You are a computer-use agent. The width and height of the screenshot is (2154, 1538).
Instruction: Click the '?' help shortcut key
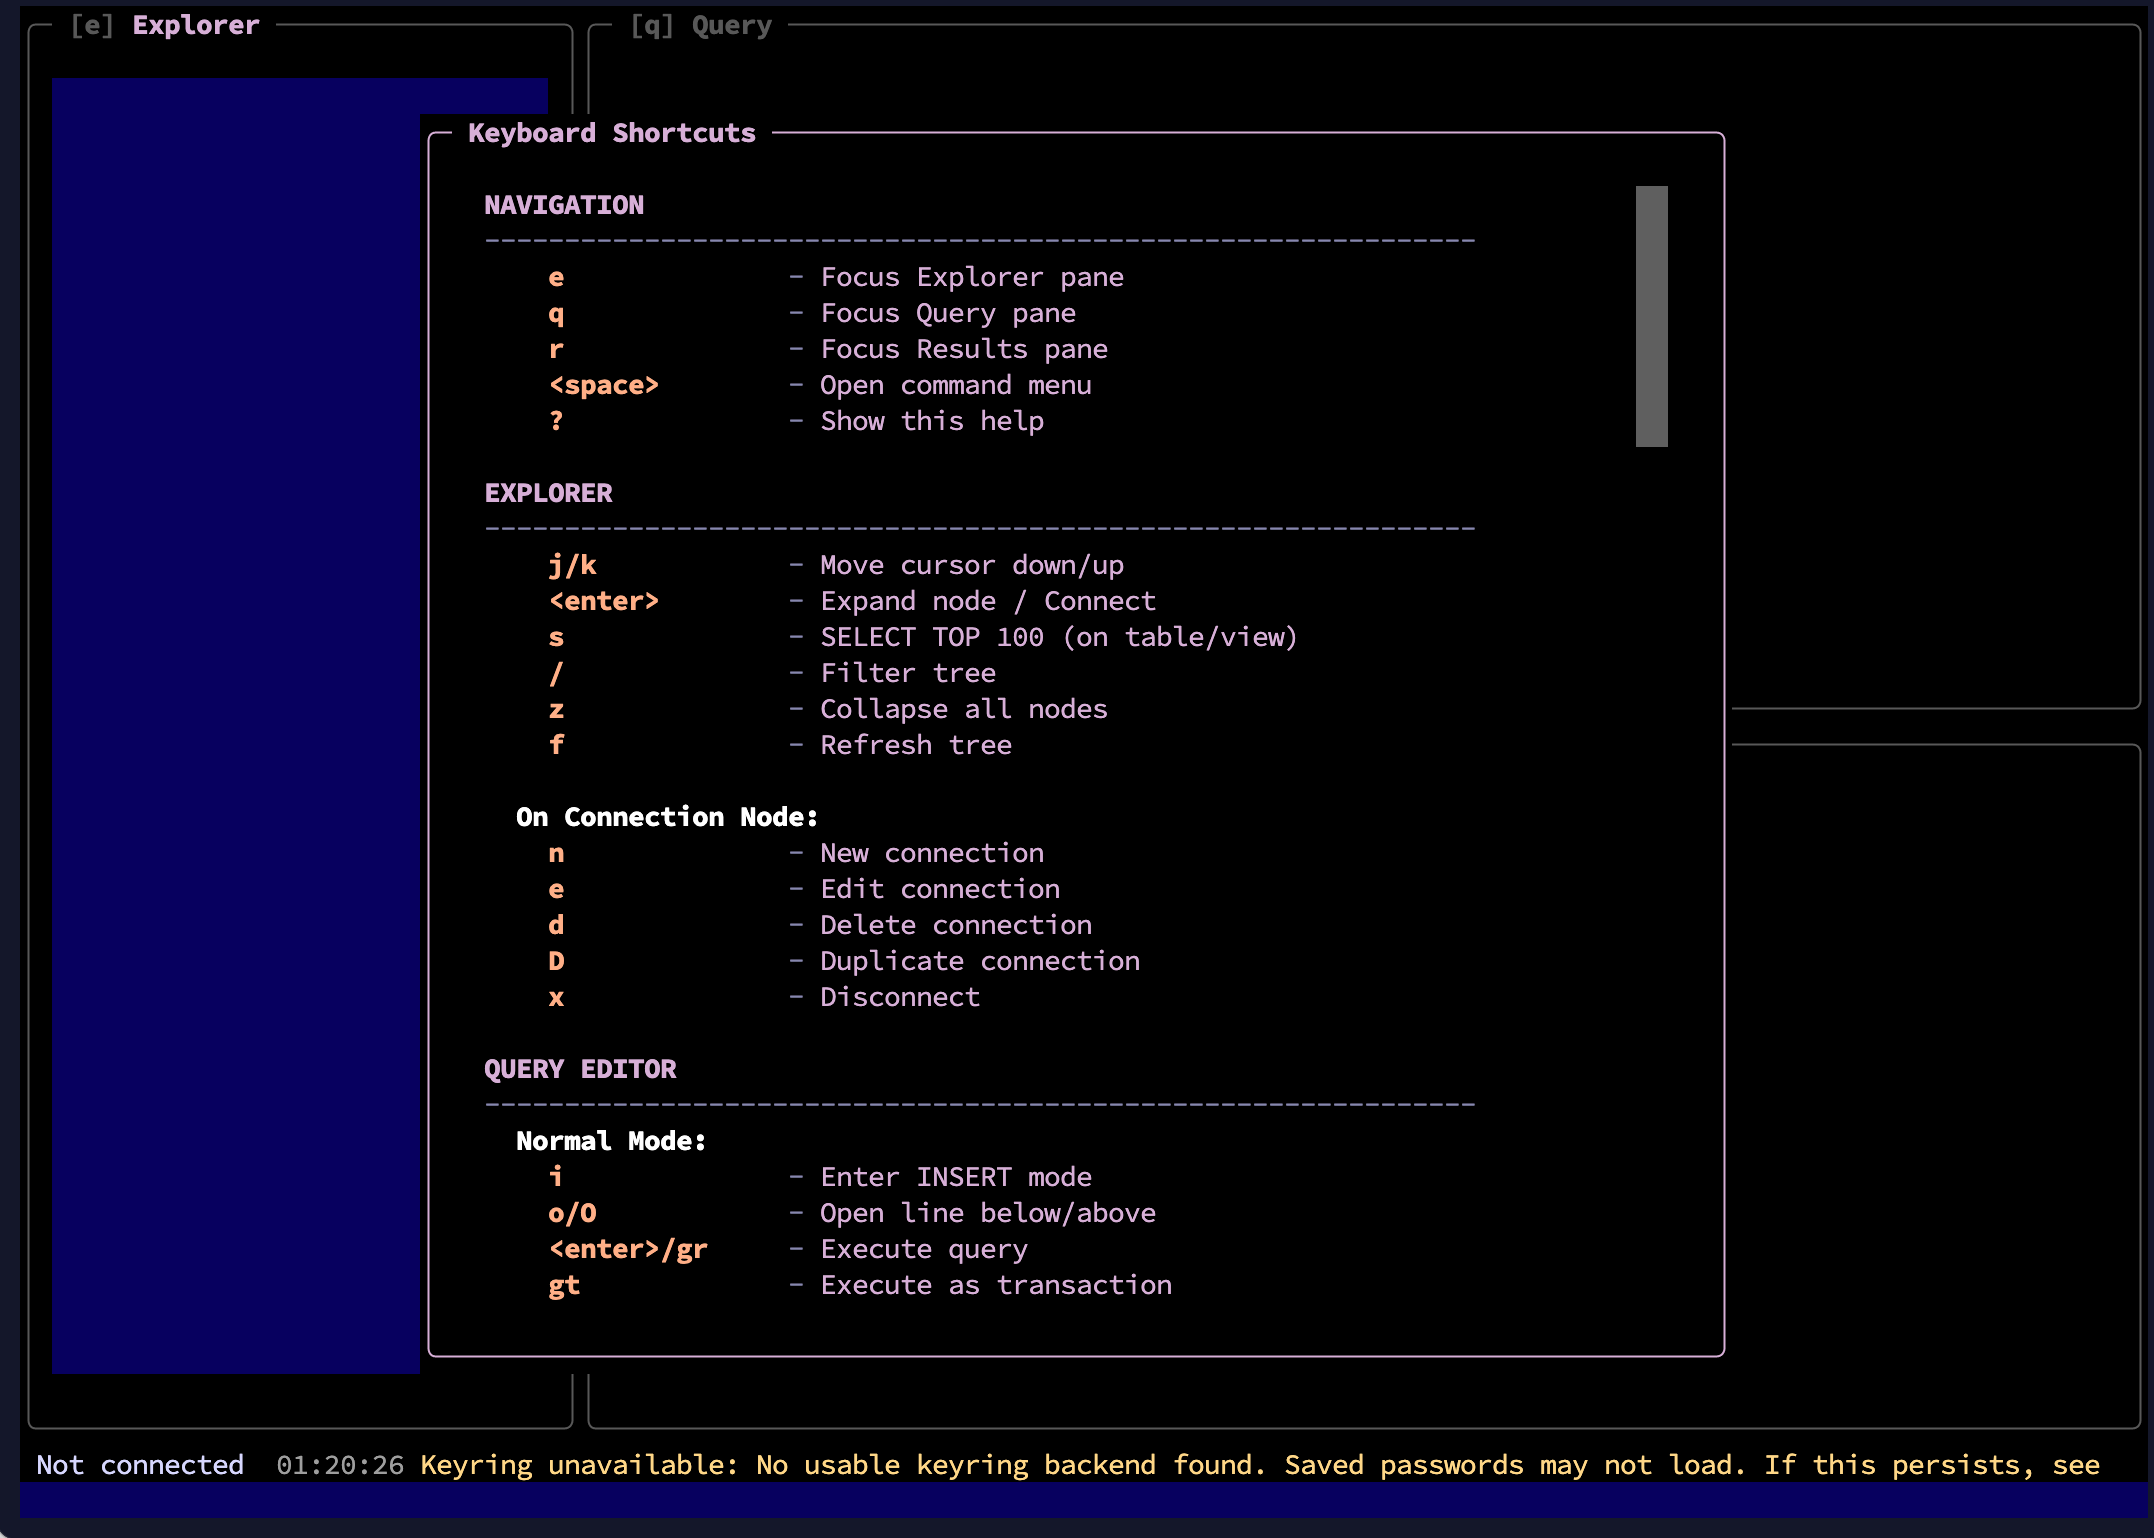(556, 421)
